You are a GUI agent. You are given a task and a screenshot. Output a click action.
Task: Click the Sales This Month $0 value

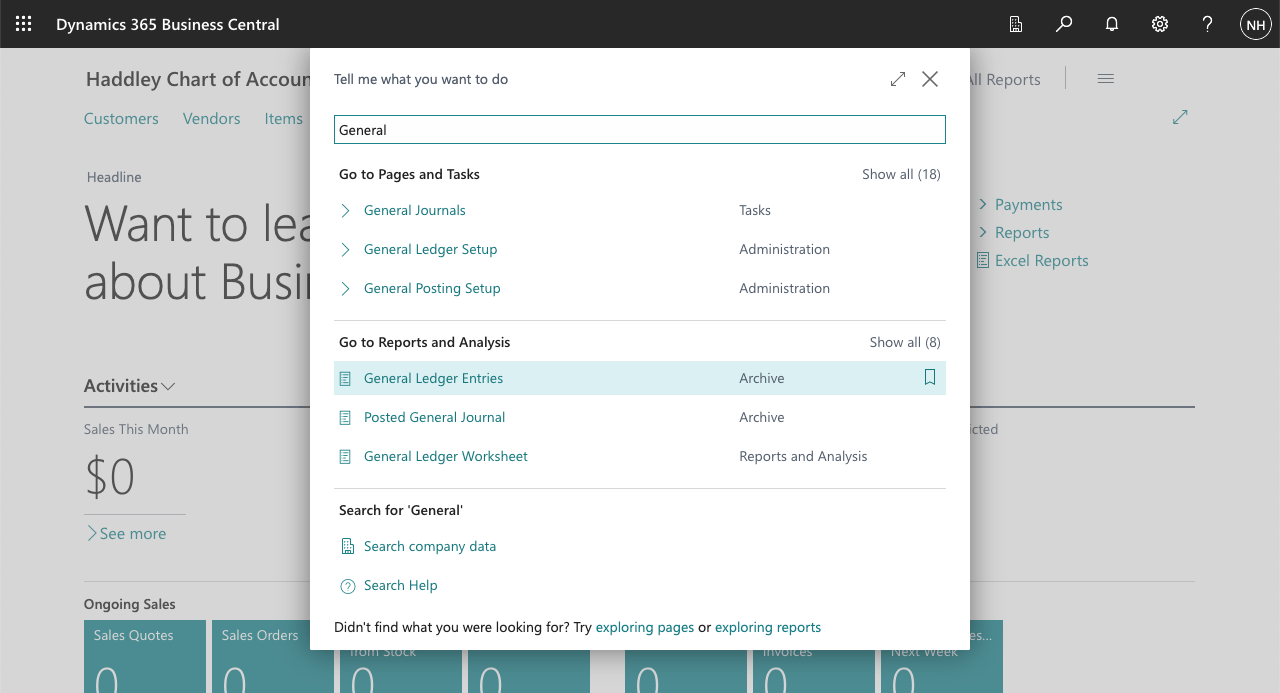pos(110,477)
